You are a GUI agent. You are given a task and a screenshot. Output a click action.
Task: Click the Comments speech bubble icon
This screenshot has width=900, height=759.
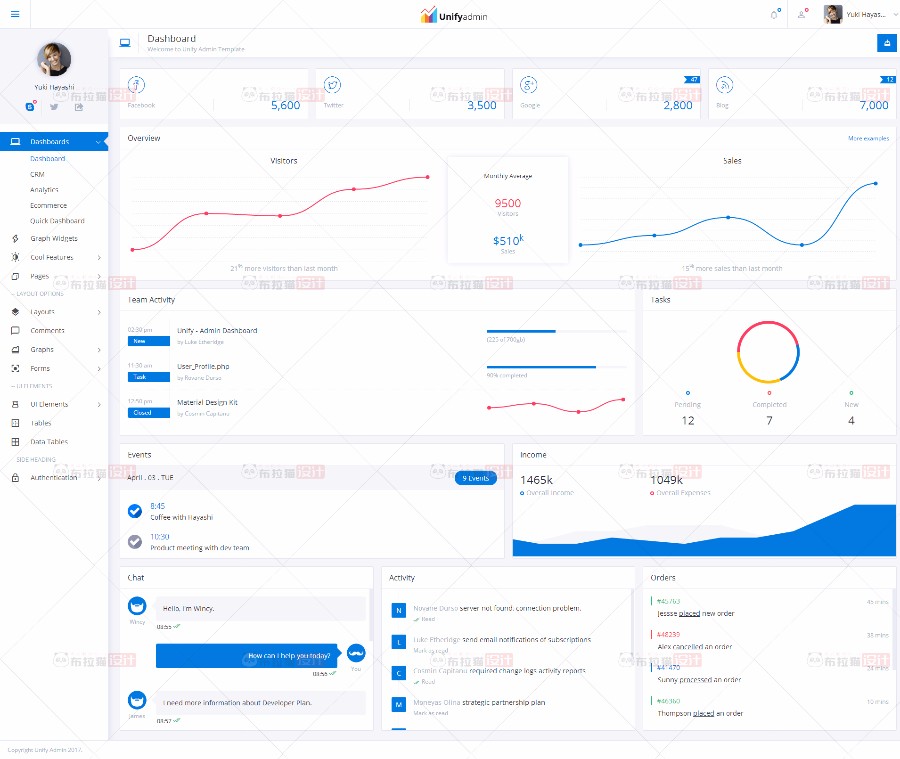(15, 331)
